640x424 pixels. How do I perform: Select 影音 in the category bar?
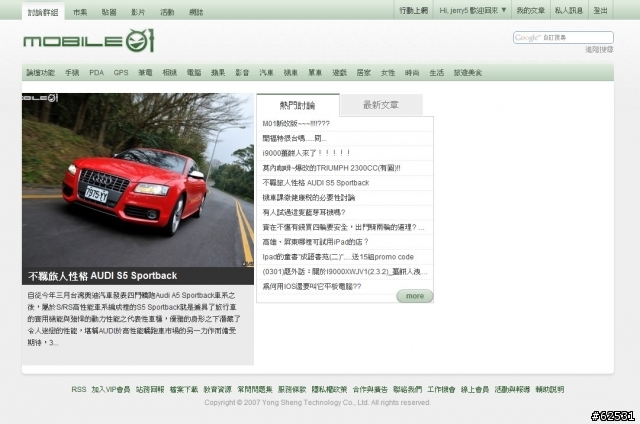coord(242,73)
